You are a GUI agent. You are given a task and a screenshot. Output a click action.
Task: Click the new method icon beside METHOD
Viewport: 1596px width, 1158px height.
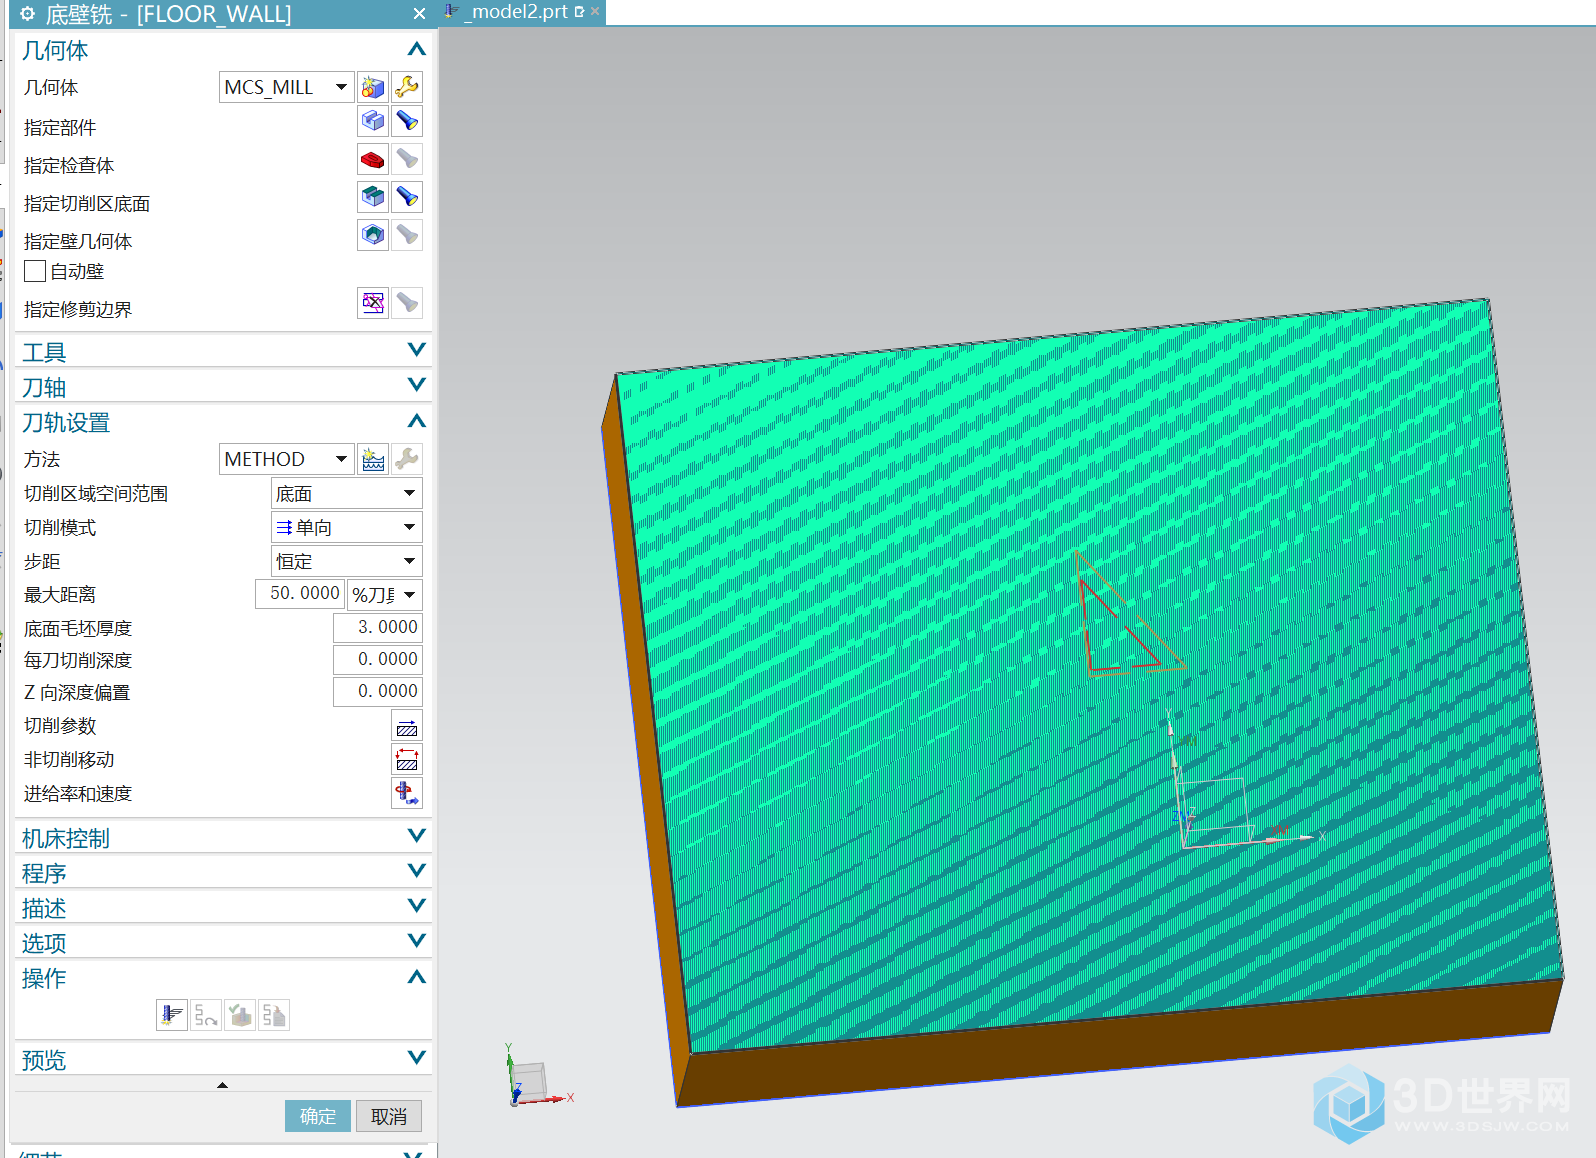[373, 459]
